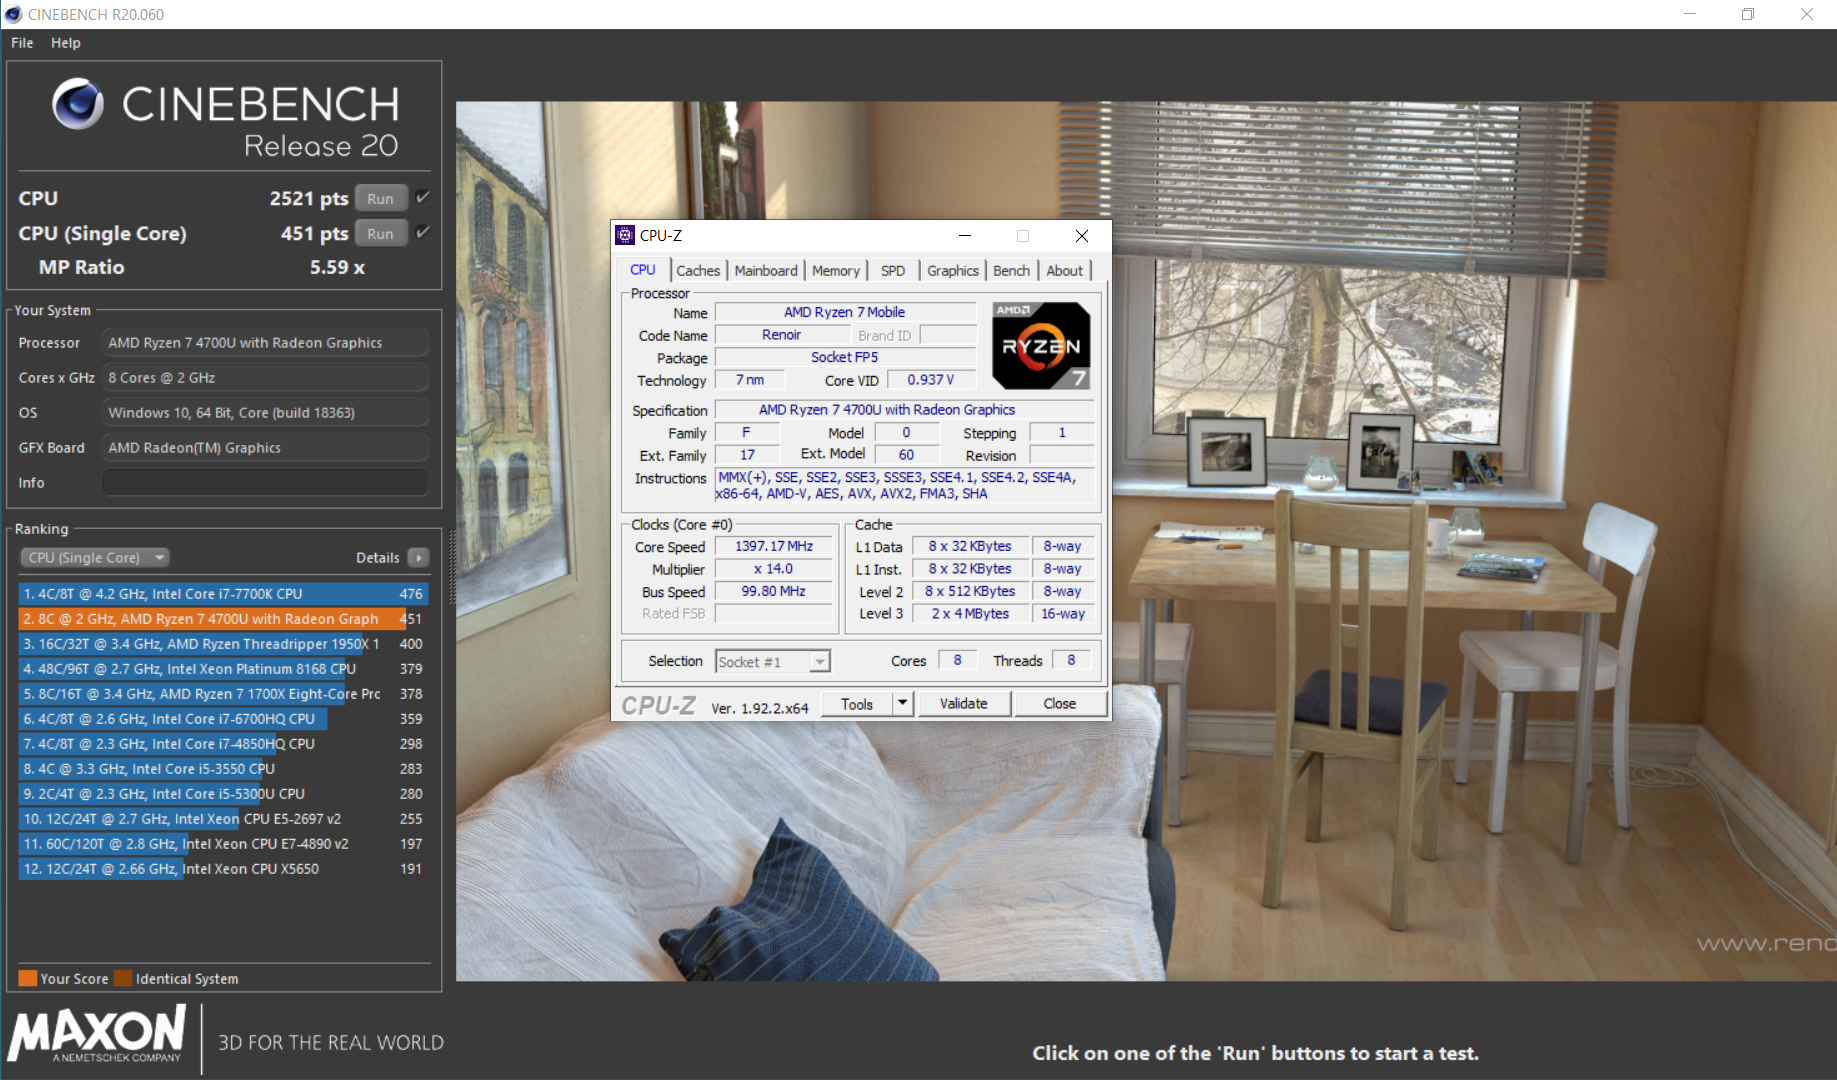This screenshot has height=1080, width=1837.
Task: Select ranking row 5 Ryzen 7 1700X
Action: click(224, 693)
